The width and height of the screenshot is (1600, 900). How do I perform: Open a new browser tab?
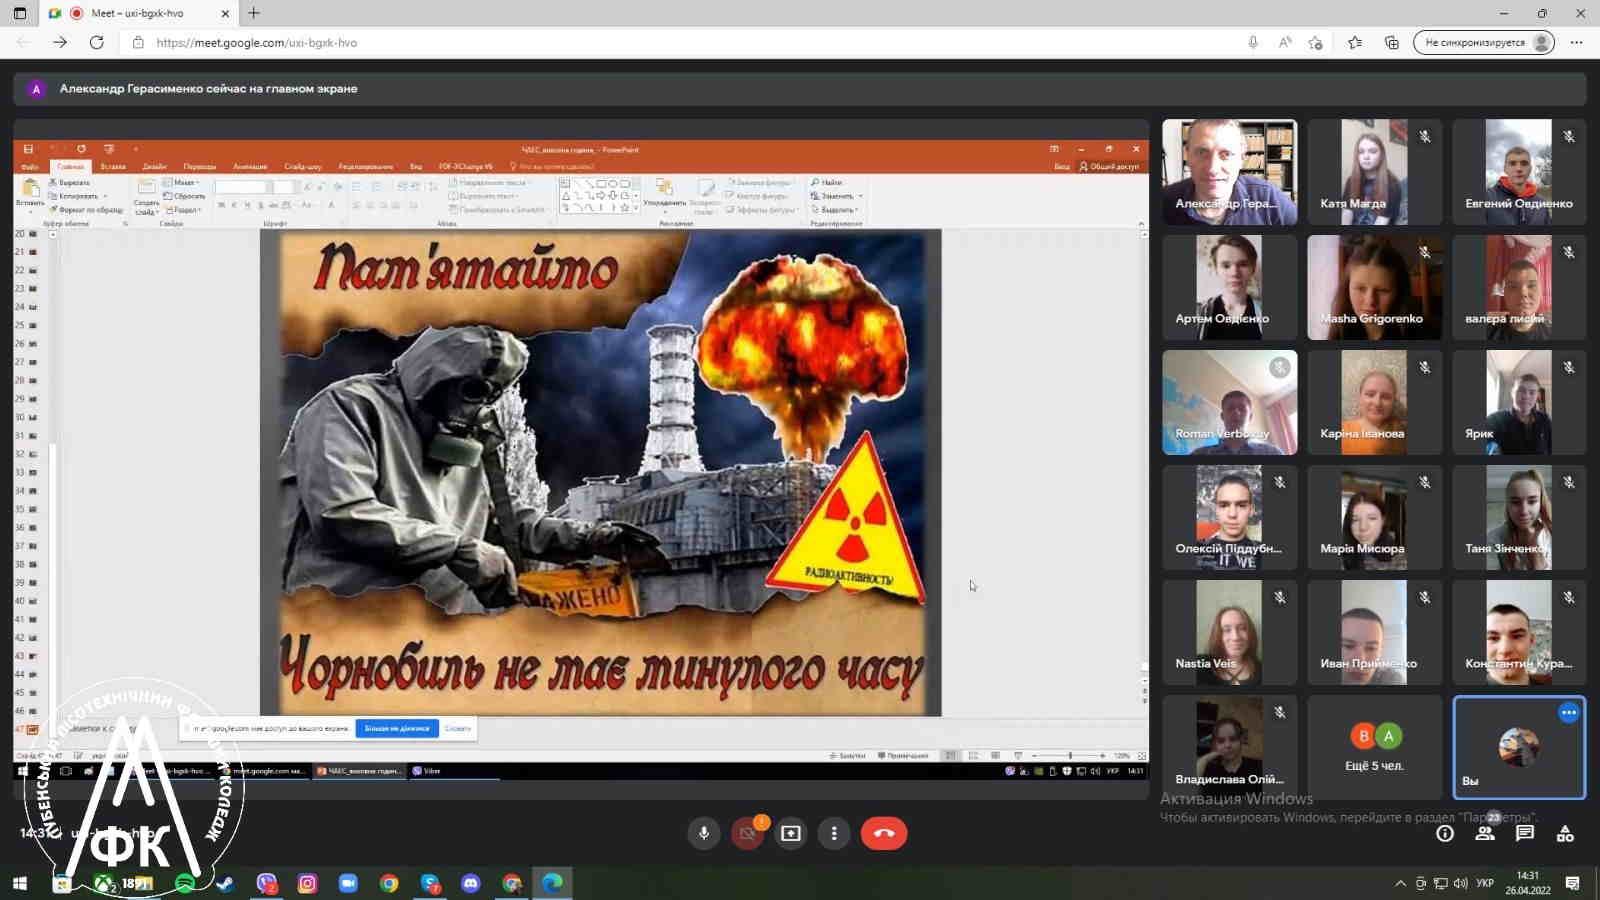[254, 13]
